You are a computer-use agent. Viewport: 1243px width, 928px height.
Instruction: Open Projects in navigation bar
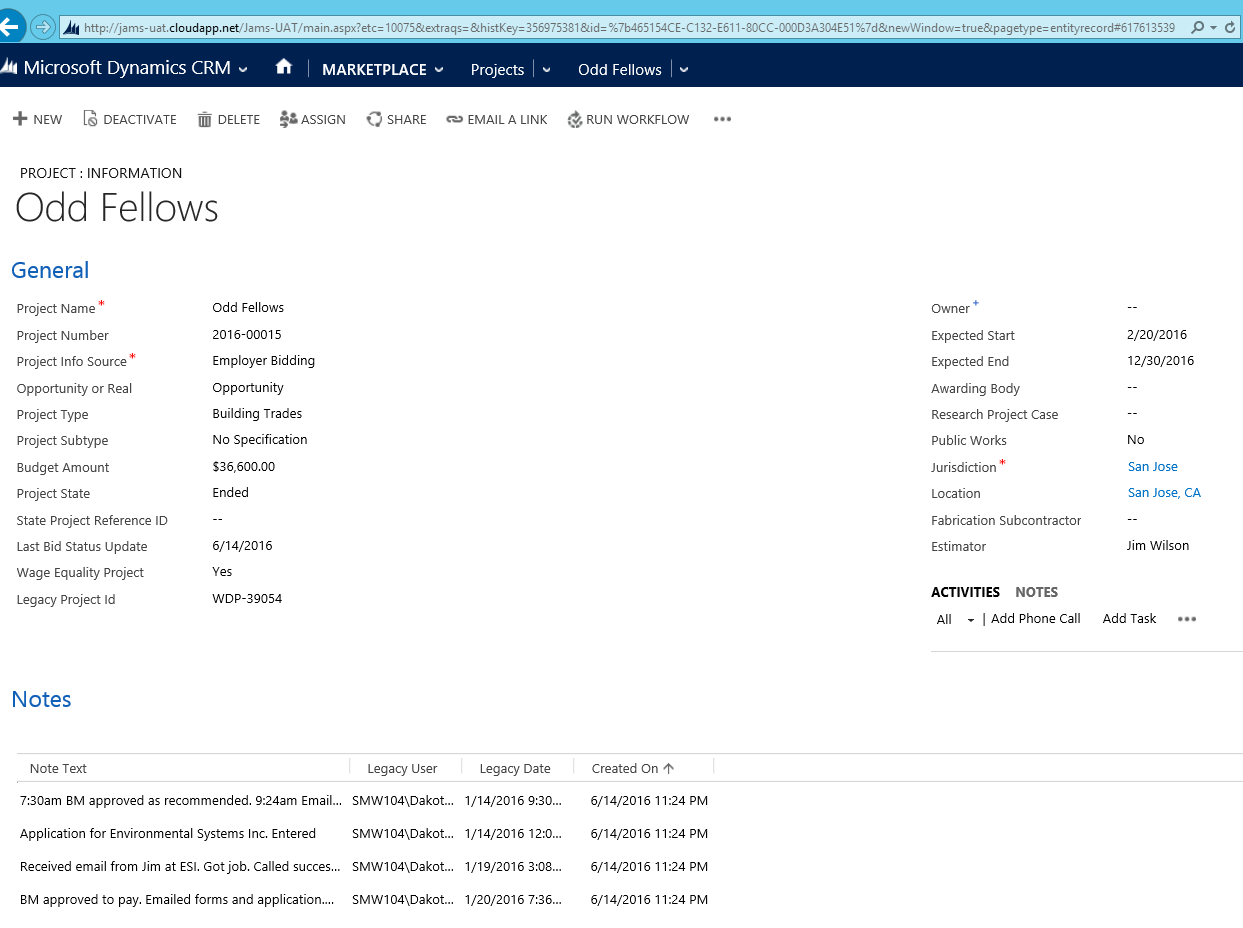[497, 70]
